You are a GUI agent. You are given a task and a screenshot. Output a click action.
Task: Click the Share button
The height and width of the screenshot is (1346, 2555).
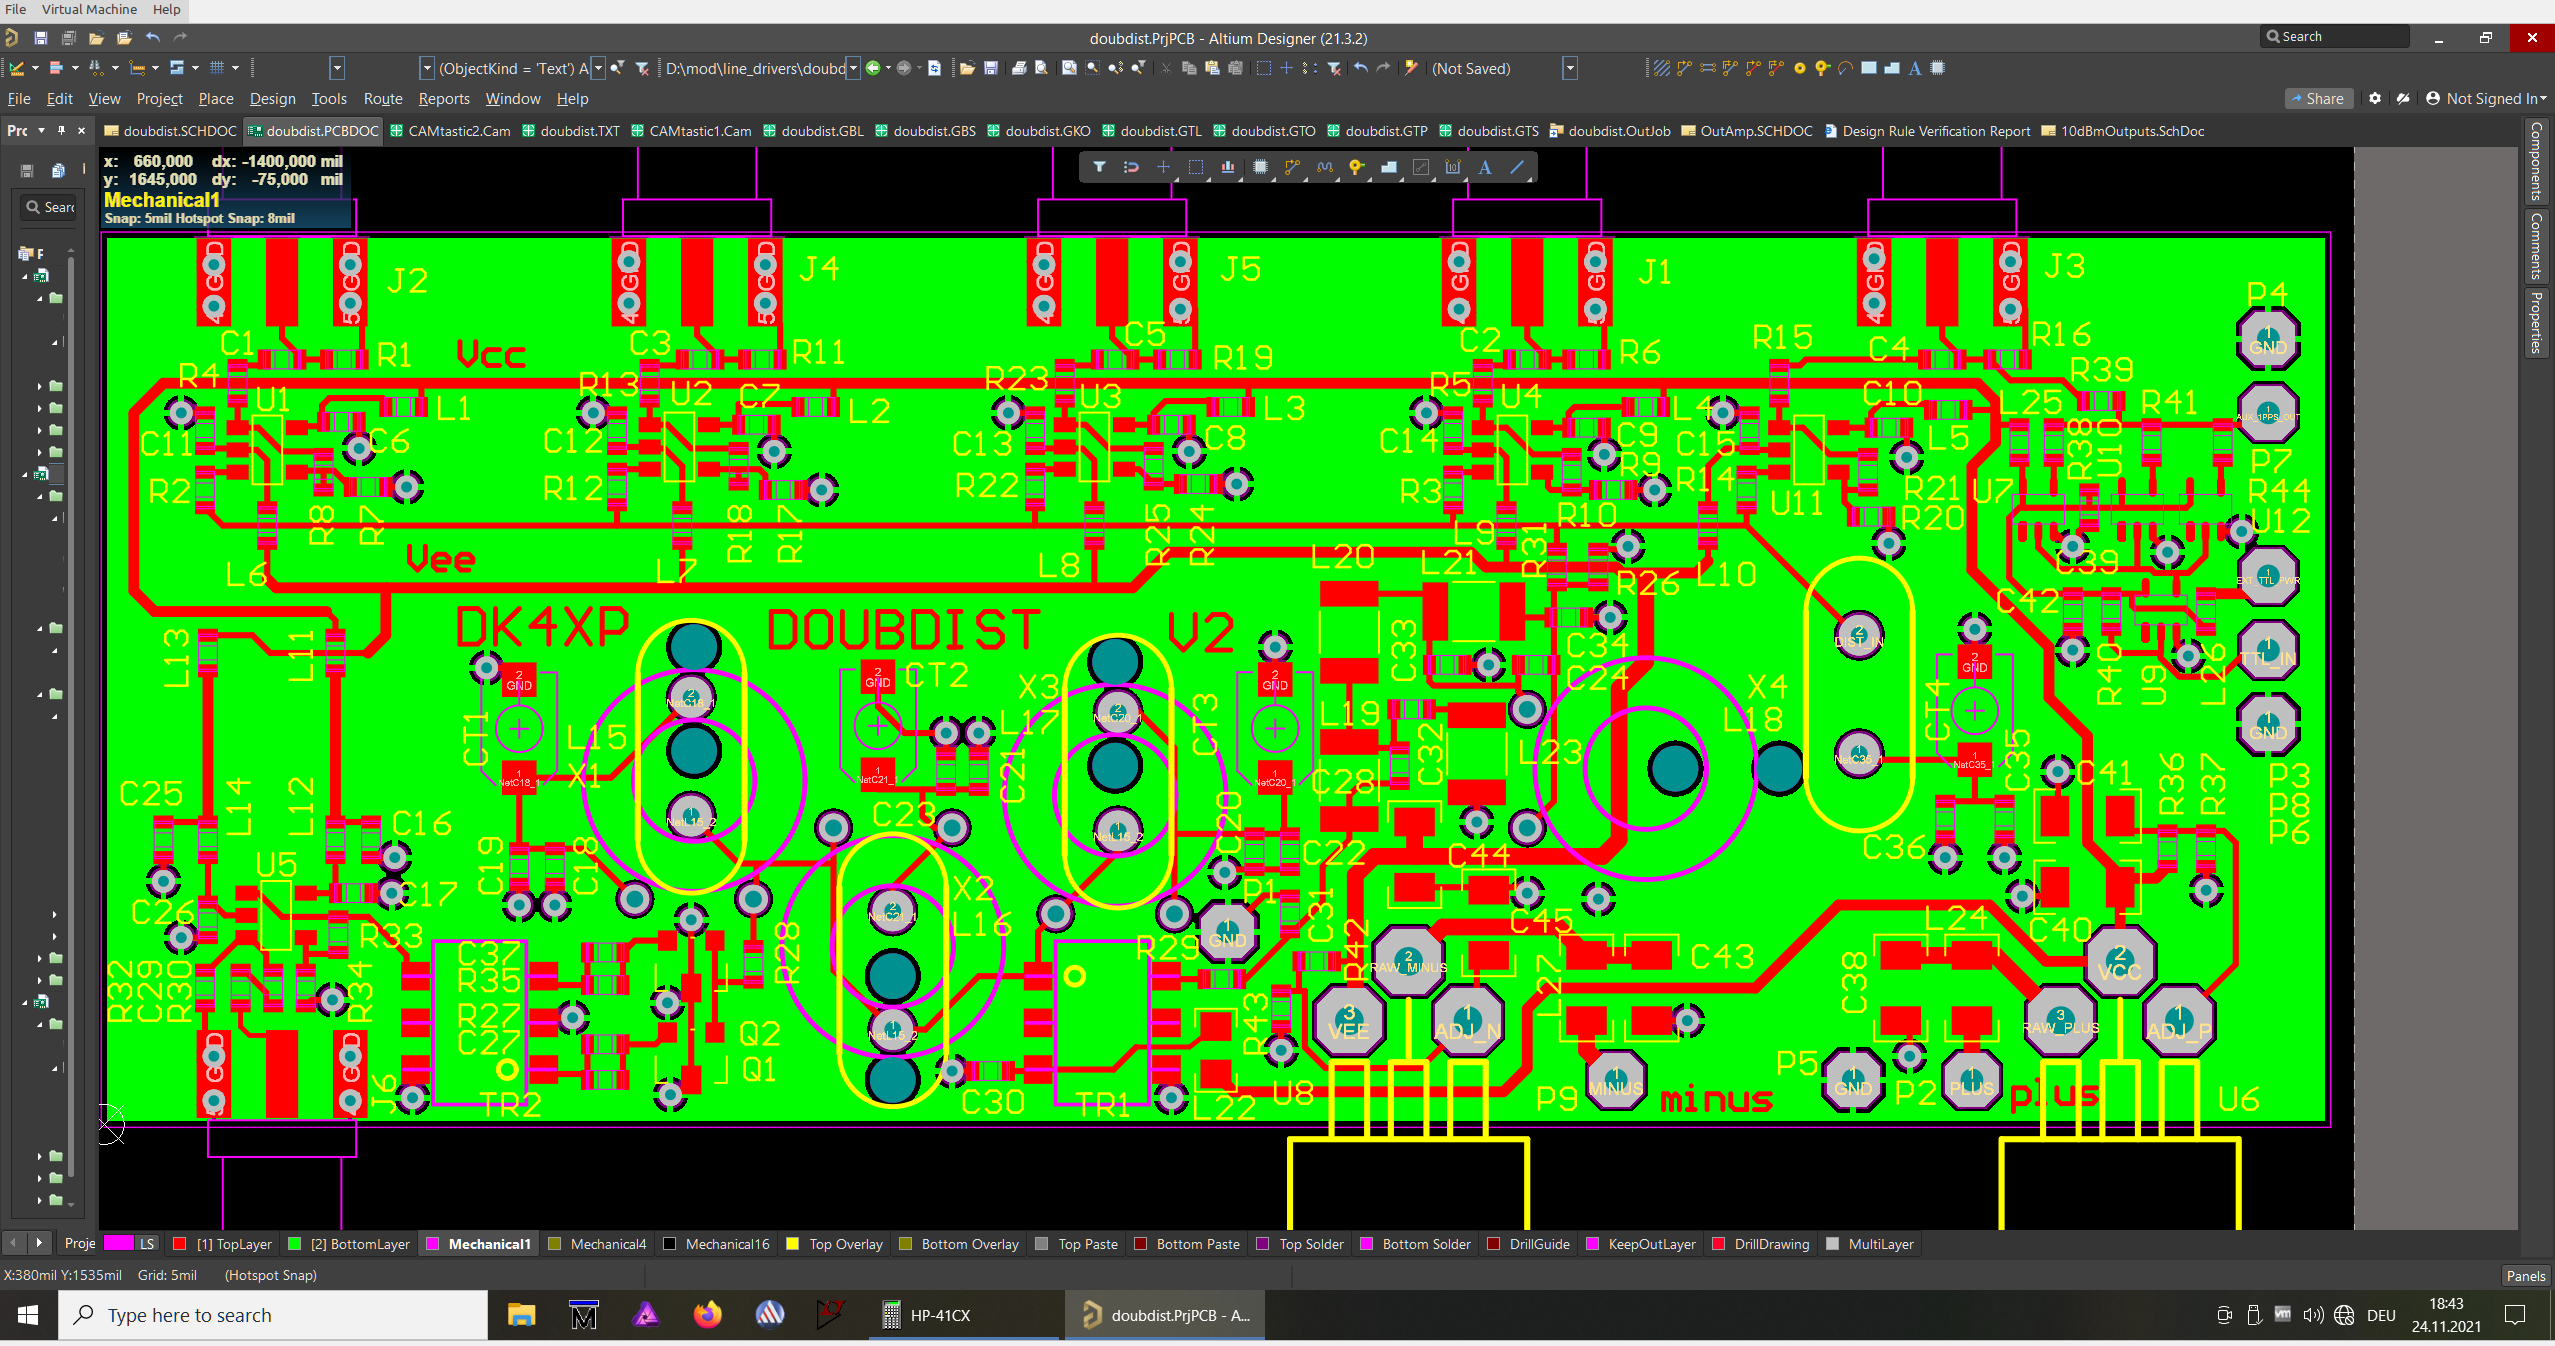[2317, 98]
